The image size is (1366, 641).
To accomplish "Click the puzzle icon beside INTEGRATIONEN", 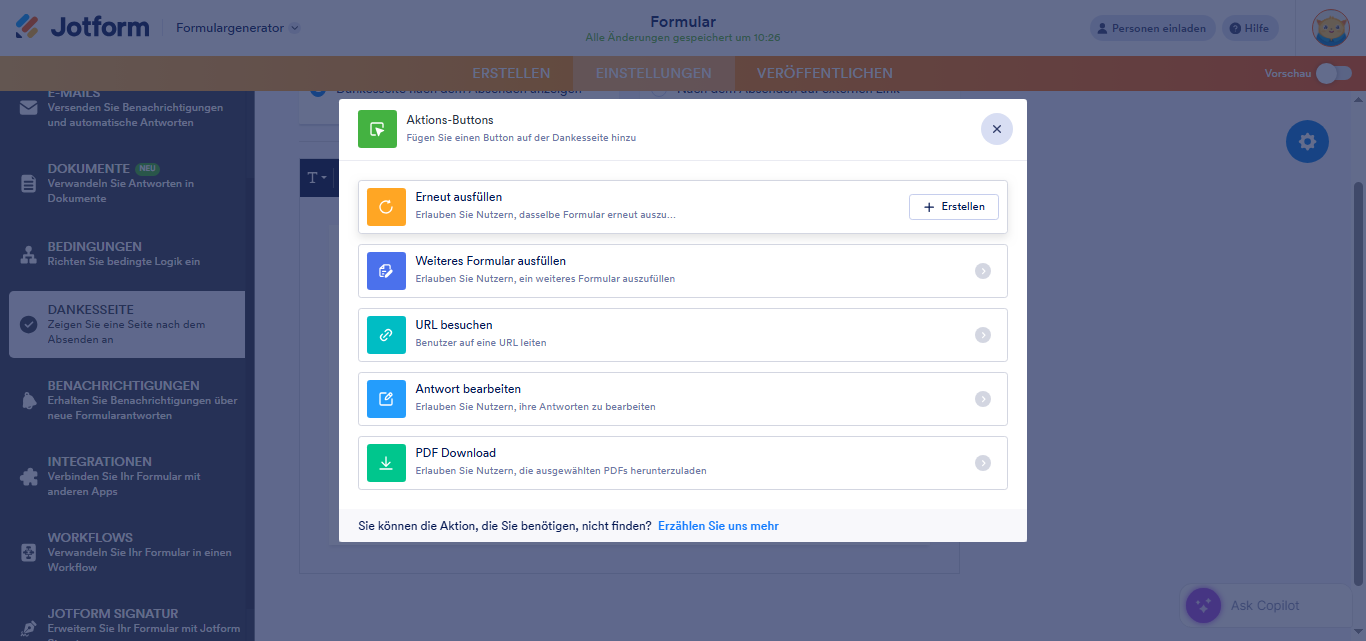I will coord(29,477).
